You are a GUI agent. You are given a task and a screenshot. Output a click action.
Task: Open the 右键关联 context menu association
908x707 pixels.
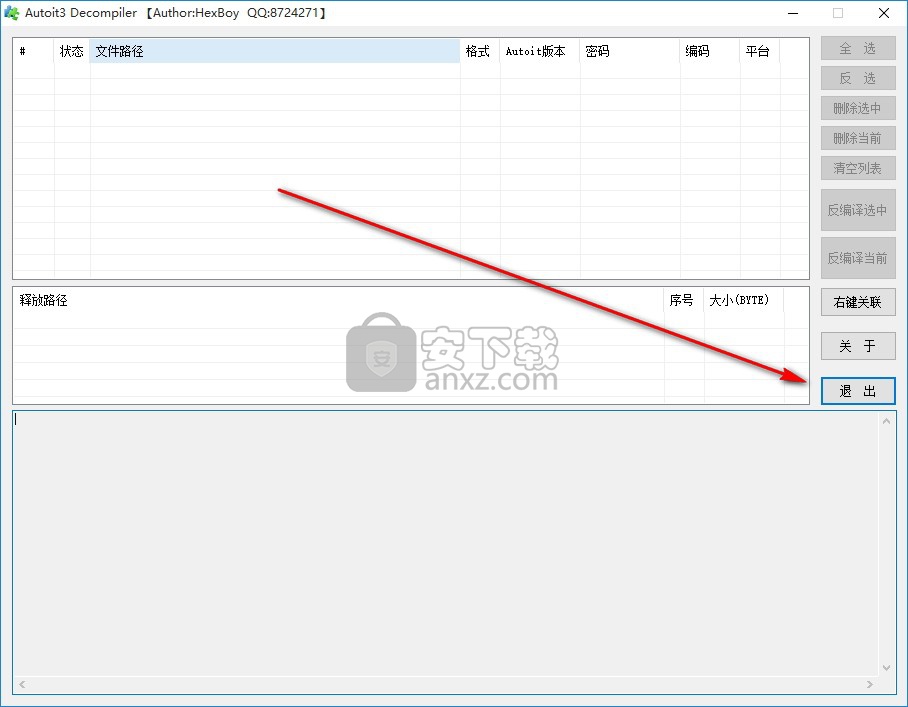point(858,302)
